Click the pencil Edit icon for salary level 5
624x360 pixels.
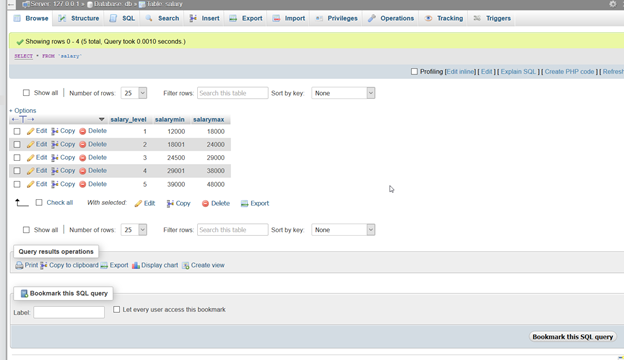point(31,185)
